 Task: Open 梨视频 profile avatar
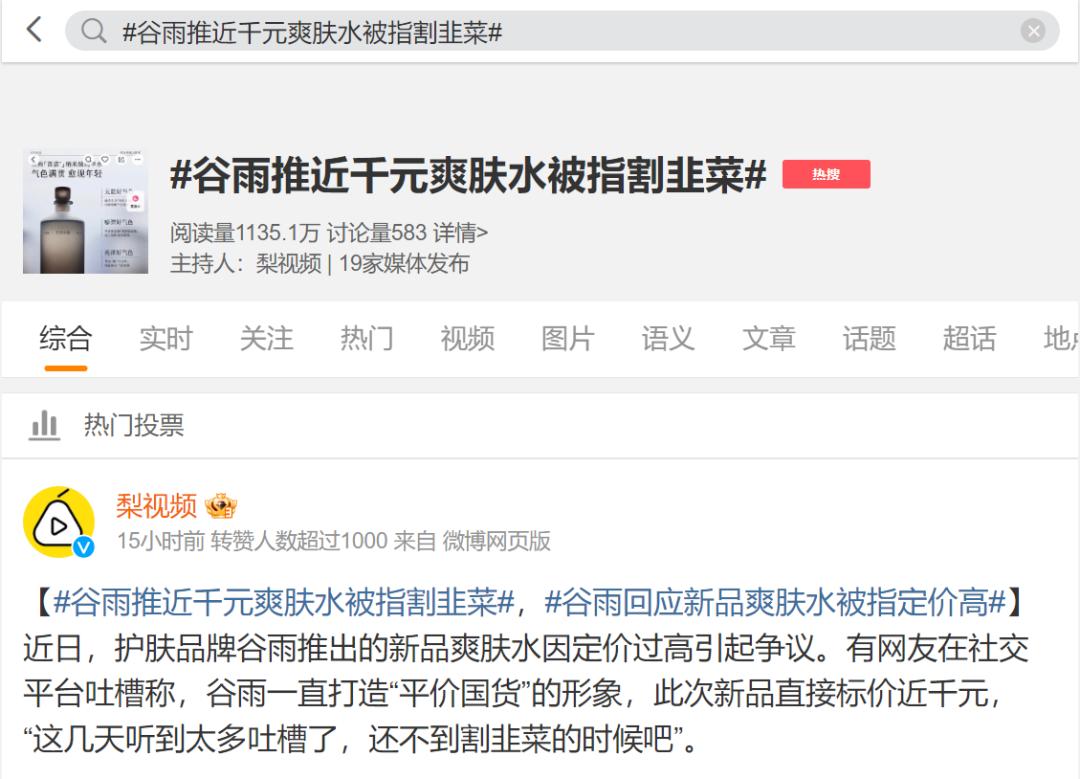(59, 522)
